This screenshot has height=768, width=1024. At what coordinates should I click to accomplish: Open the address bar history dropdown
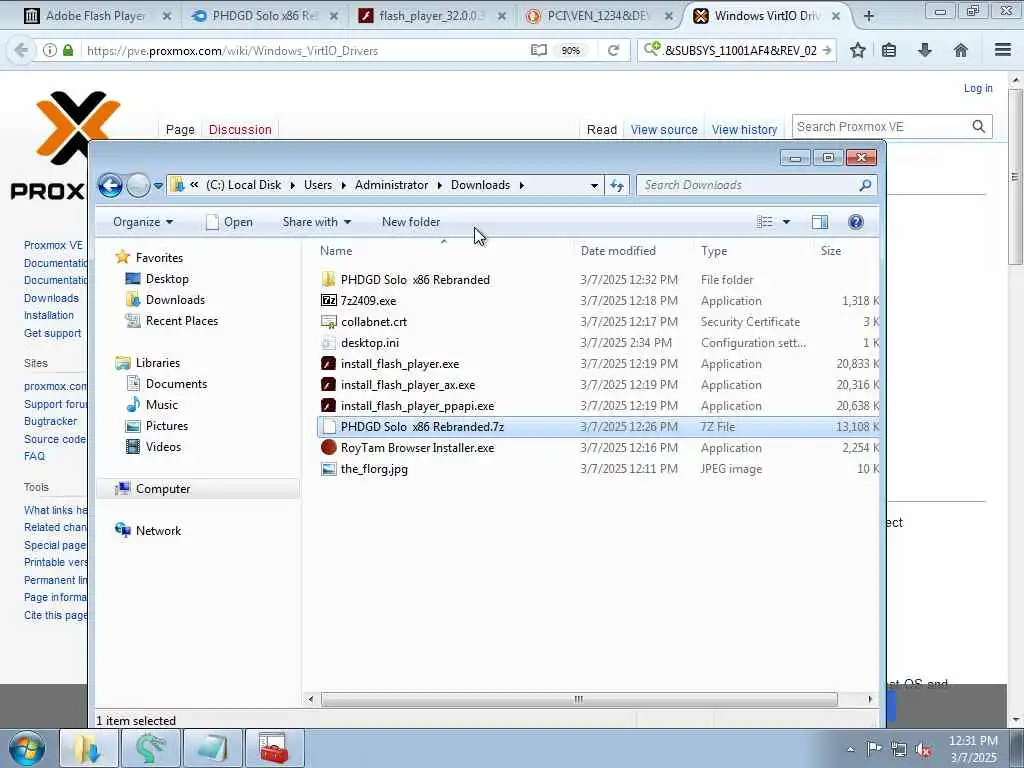point(594,185)
